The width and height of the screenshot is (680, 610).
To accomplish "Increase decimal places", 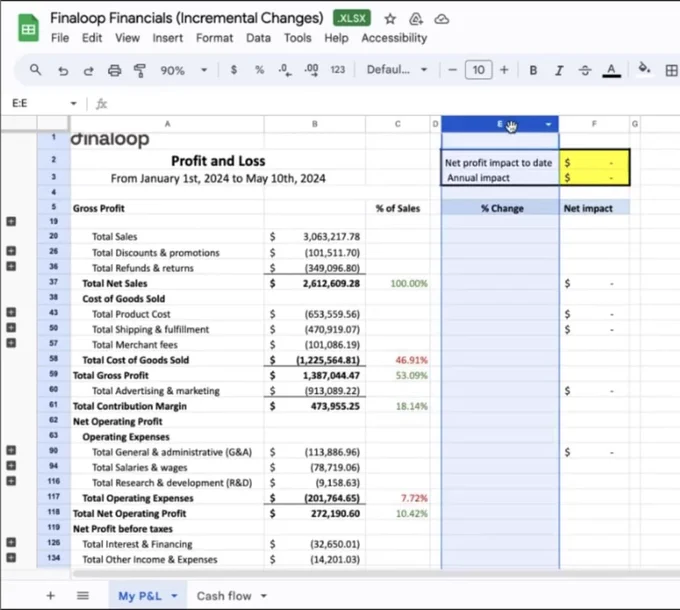I will (311, 70).
